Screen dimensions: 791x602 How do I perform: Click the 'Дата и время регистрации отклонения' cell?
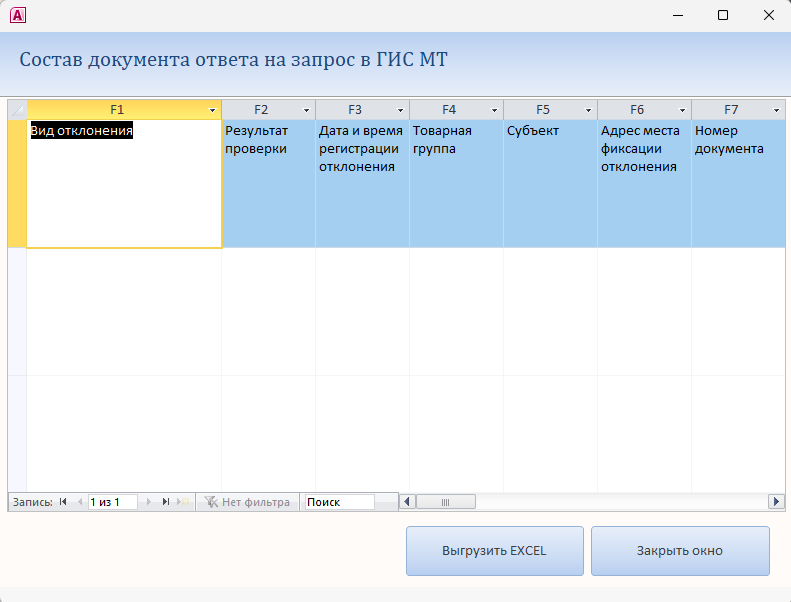tap(363, 184)
